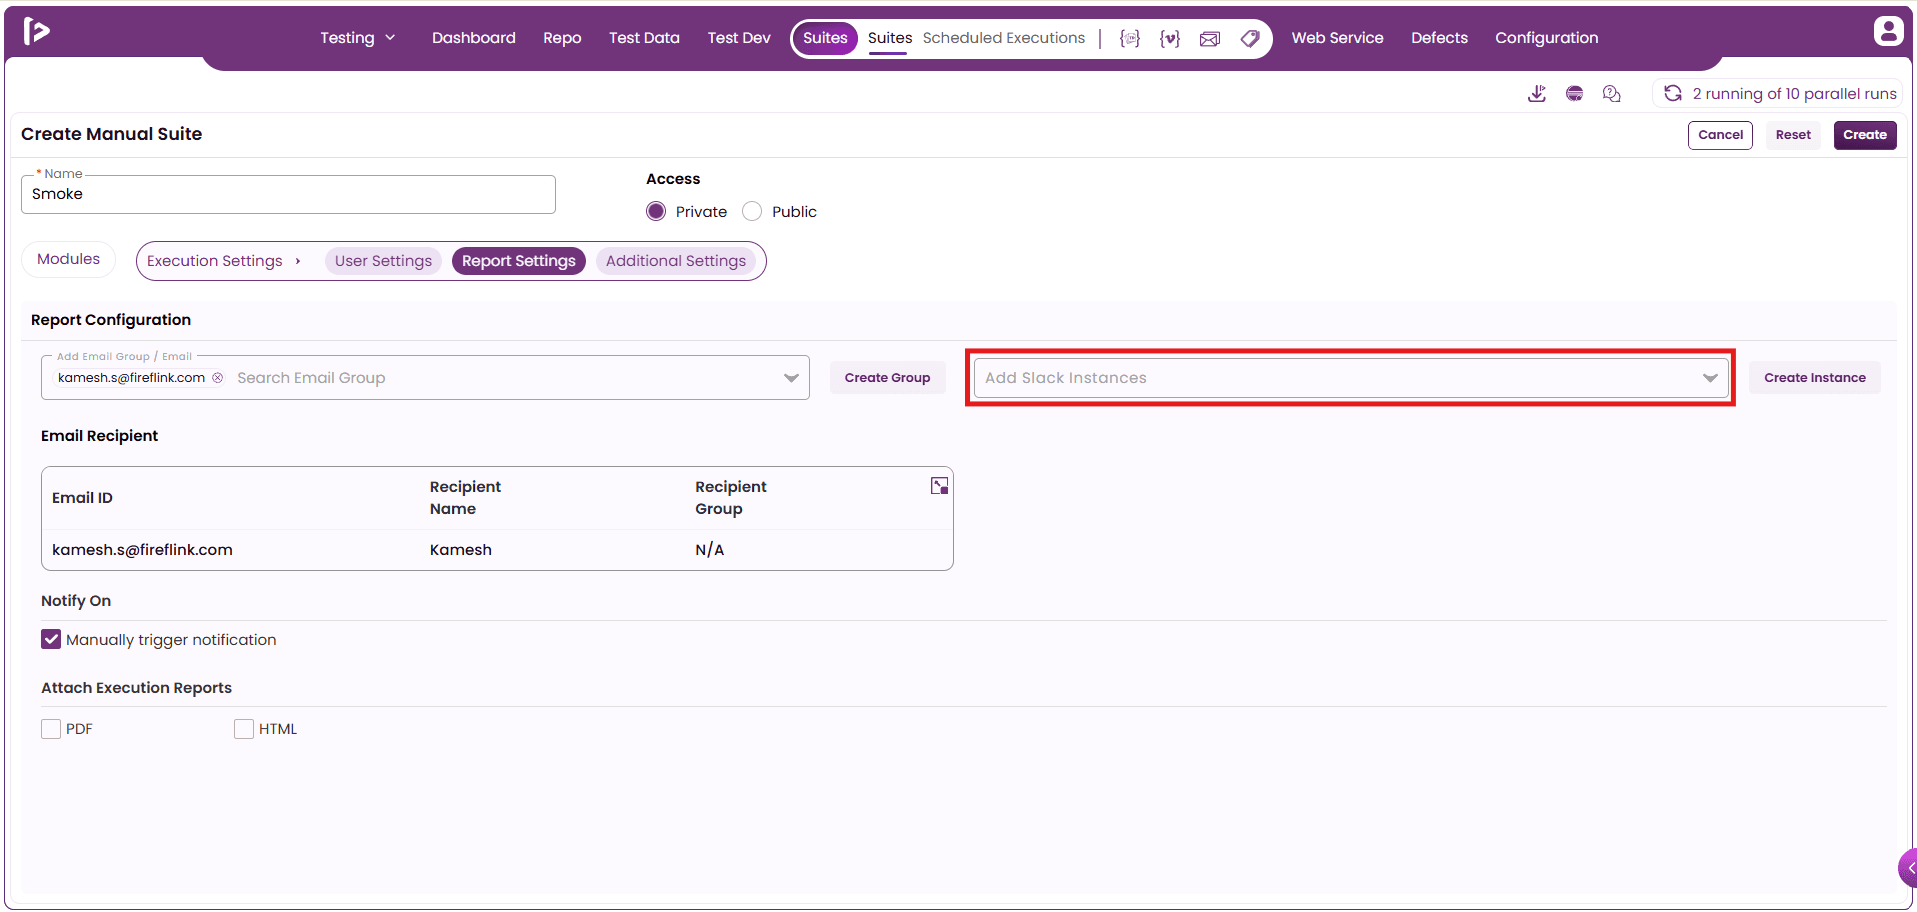Open the Dashboard menu

(x=474, y=38)
